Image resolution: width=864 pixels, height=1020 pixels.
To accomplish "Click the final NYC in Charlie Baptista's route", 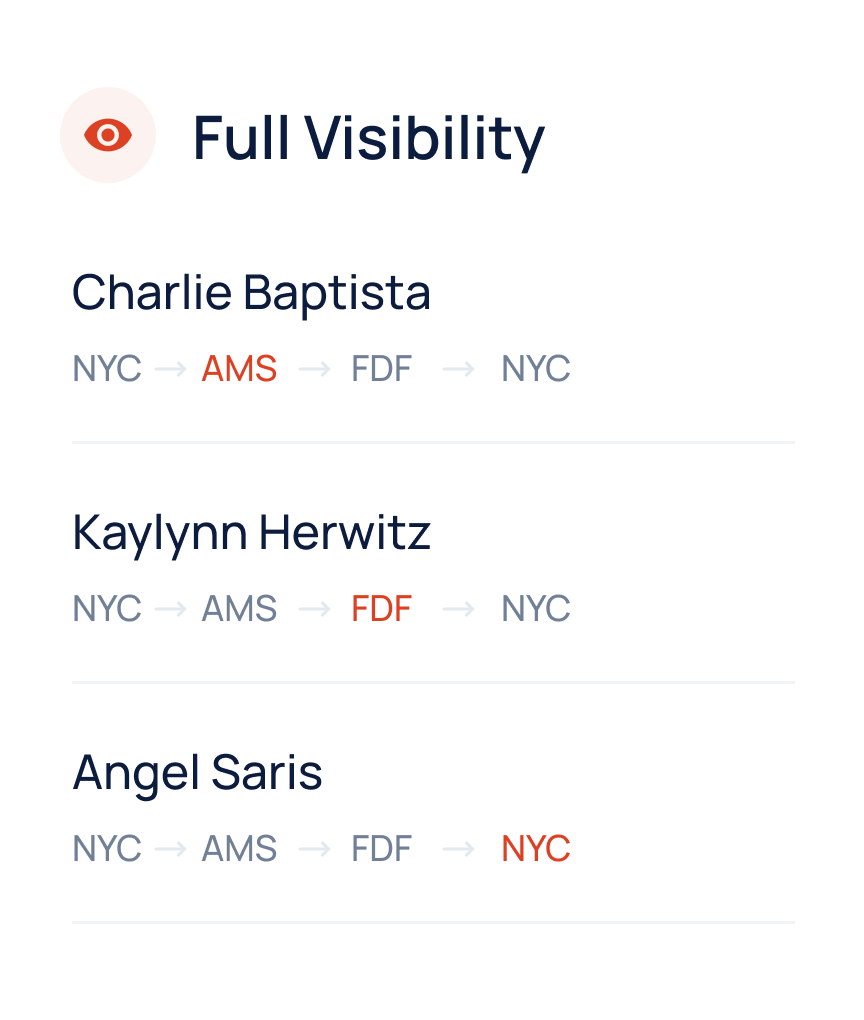I will click(x=535, y=369).
